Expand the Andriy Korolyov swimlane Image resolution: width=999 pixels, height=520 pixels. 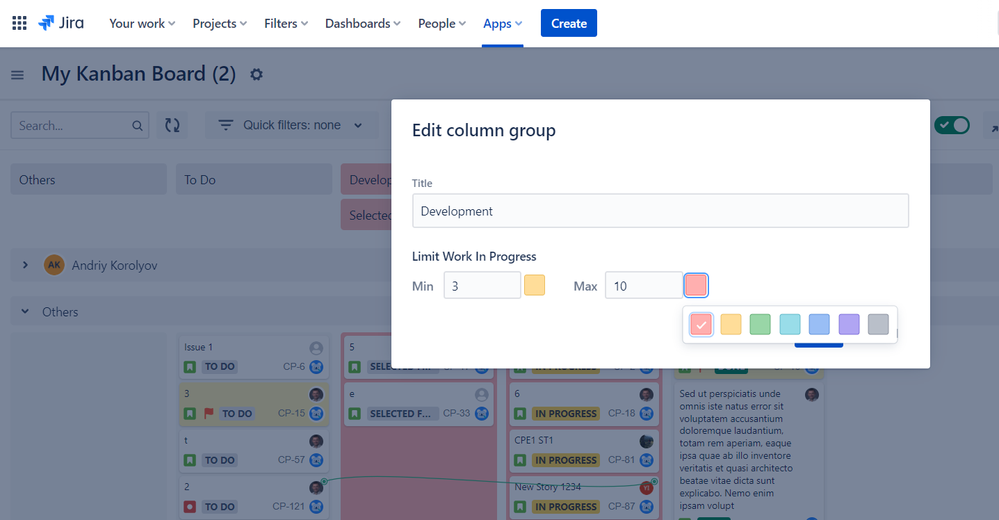[25, 264]
